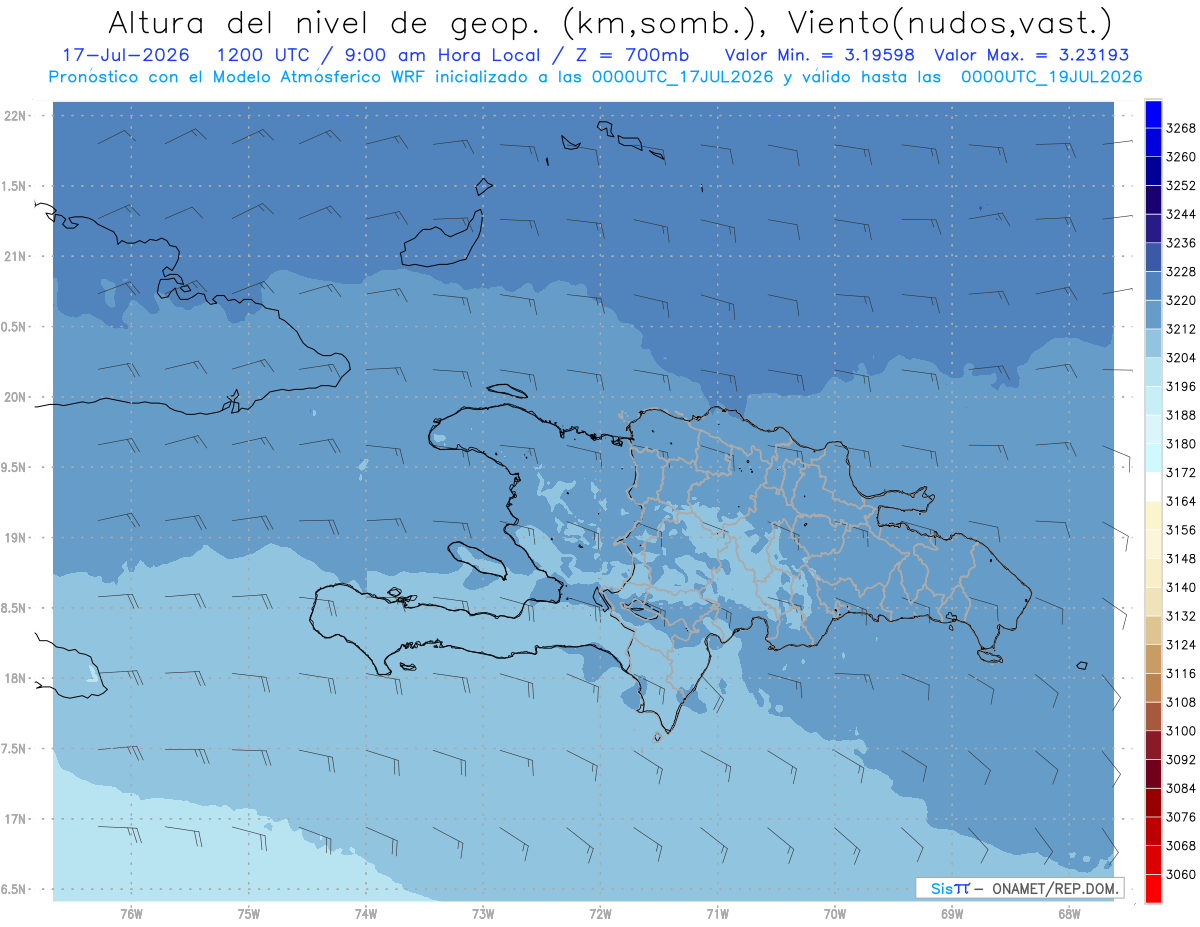Click 'Valor Max. = 3.23193' text
The height and width of the screenshot is (927, 1200).
click(x=1032, y=55)
